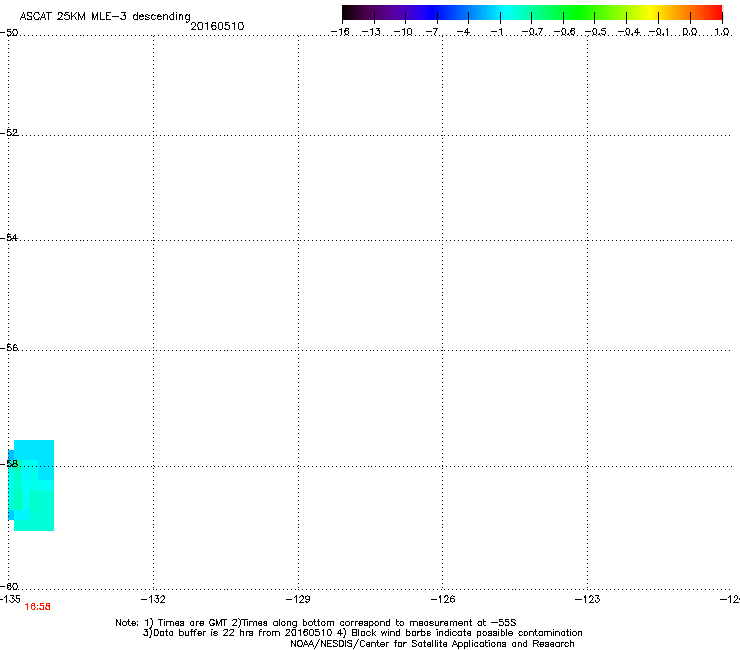
Task: Click the -0.1 colorbar label
Action: click(x=659, y=32)
